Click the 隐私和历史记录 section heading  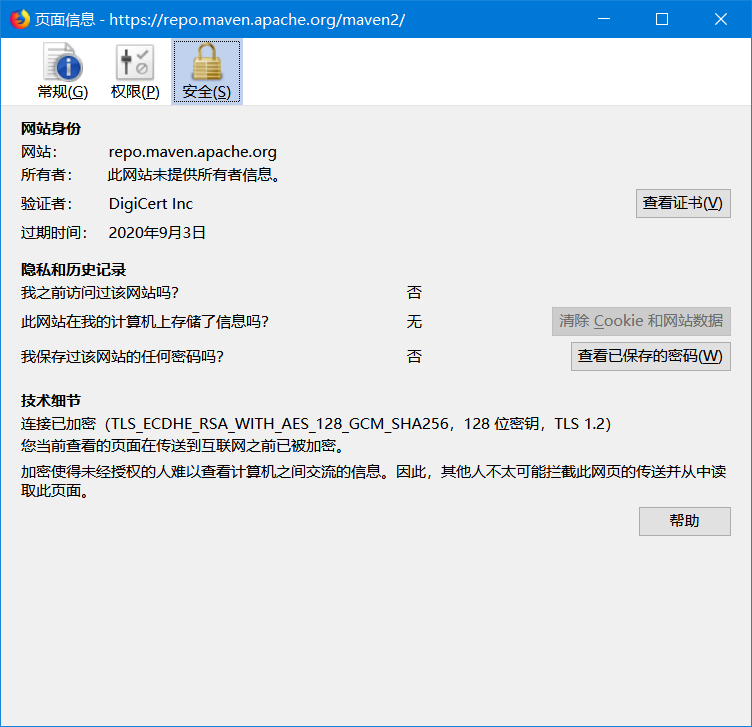point(73,270)
